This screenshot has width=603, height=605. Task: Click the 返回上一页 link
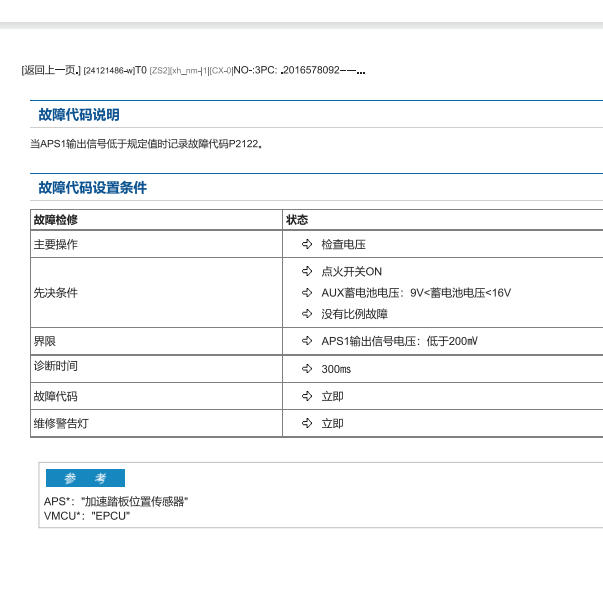(51, 70)
